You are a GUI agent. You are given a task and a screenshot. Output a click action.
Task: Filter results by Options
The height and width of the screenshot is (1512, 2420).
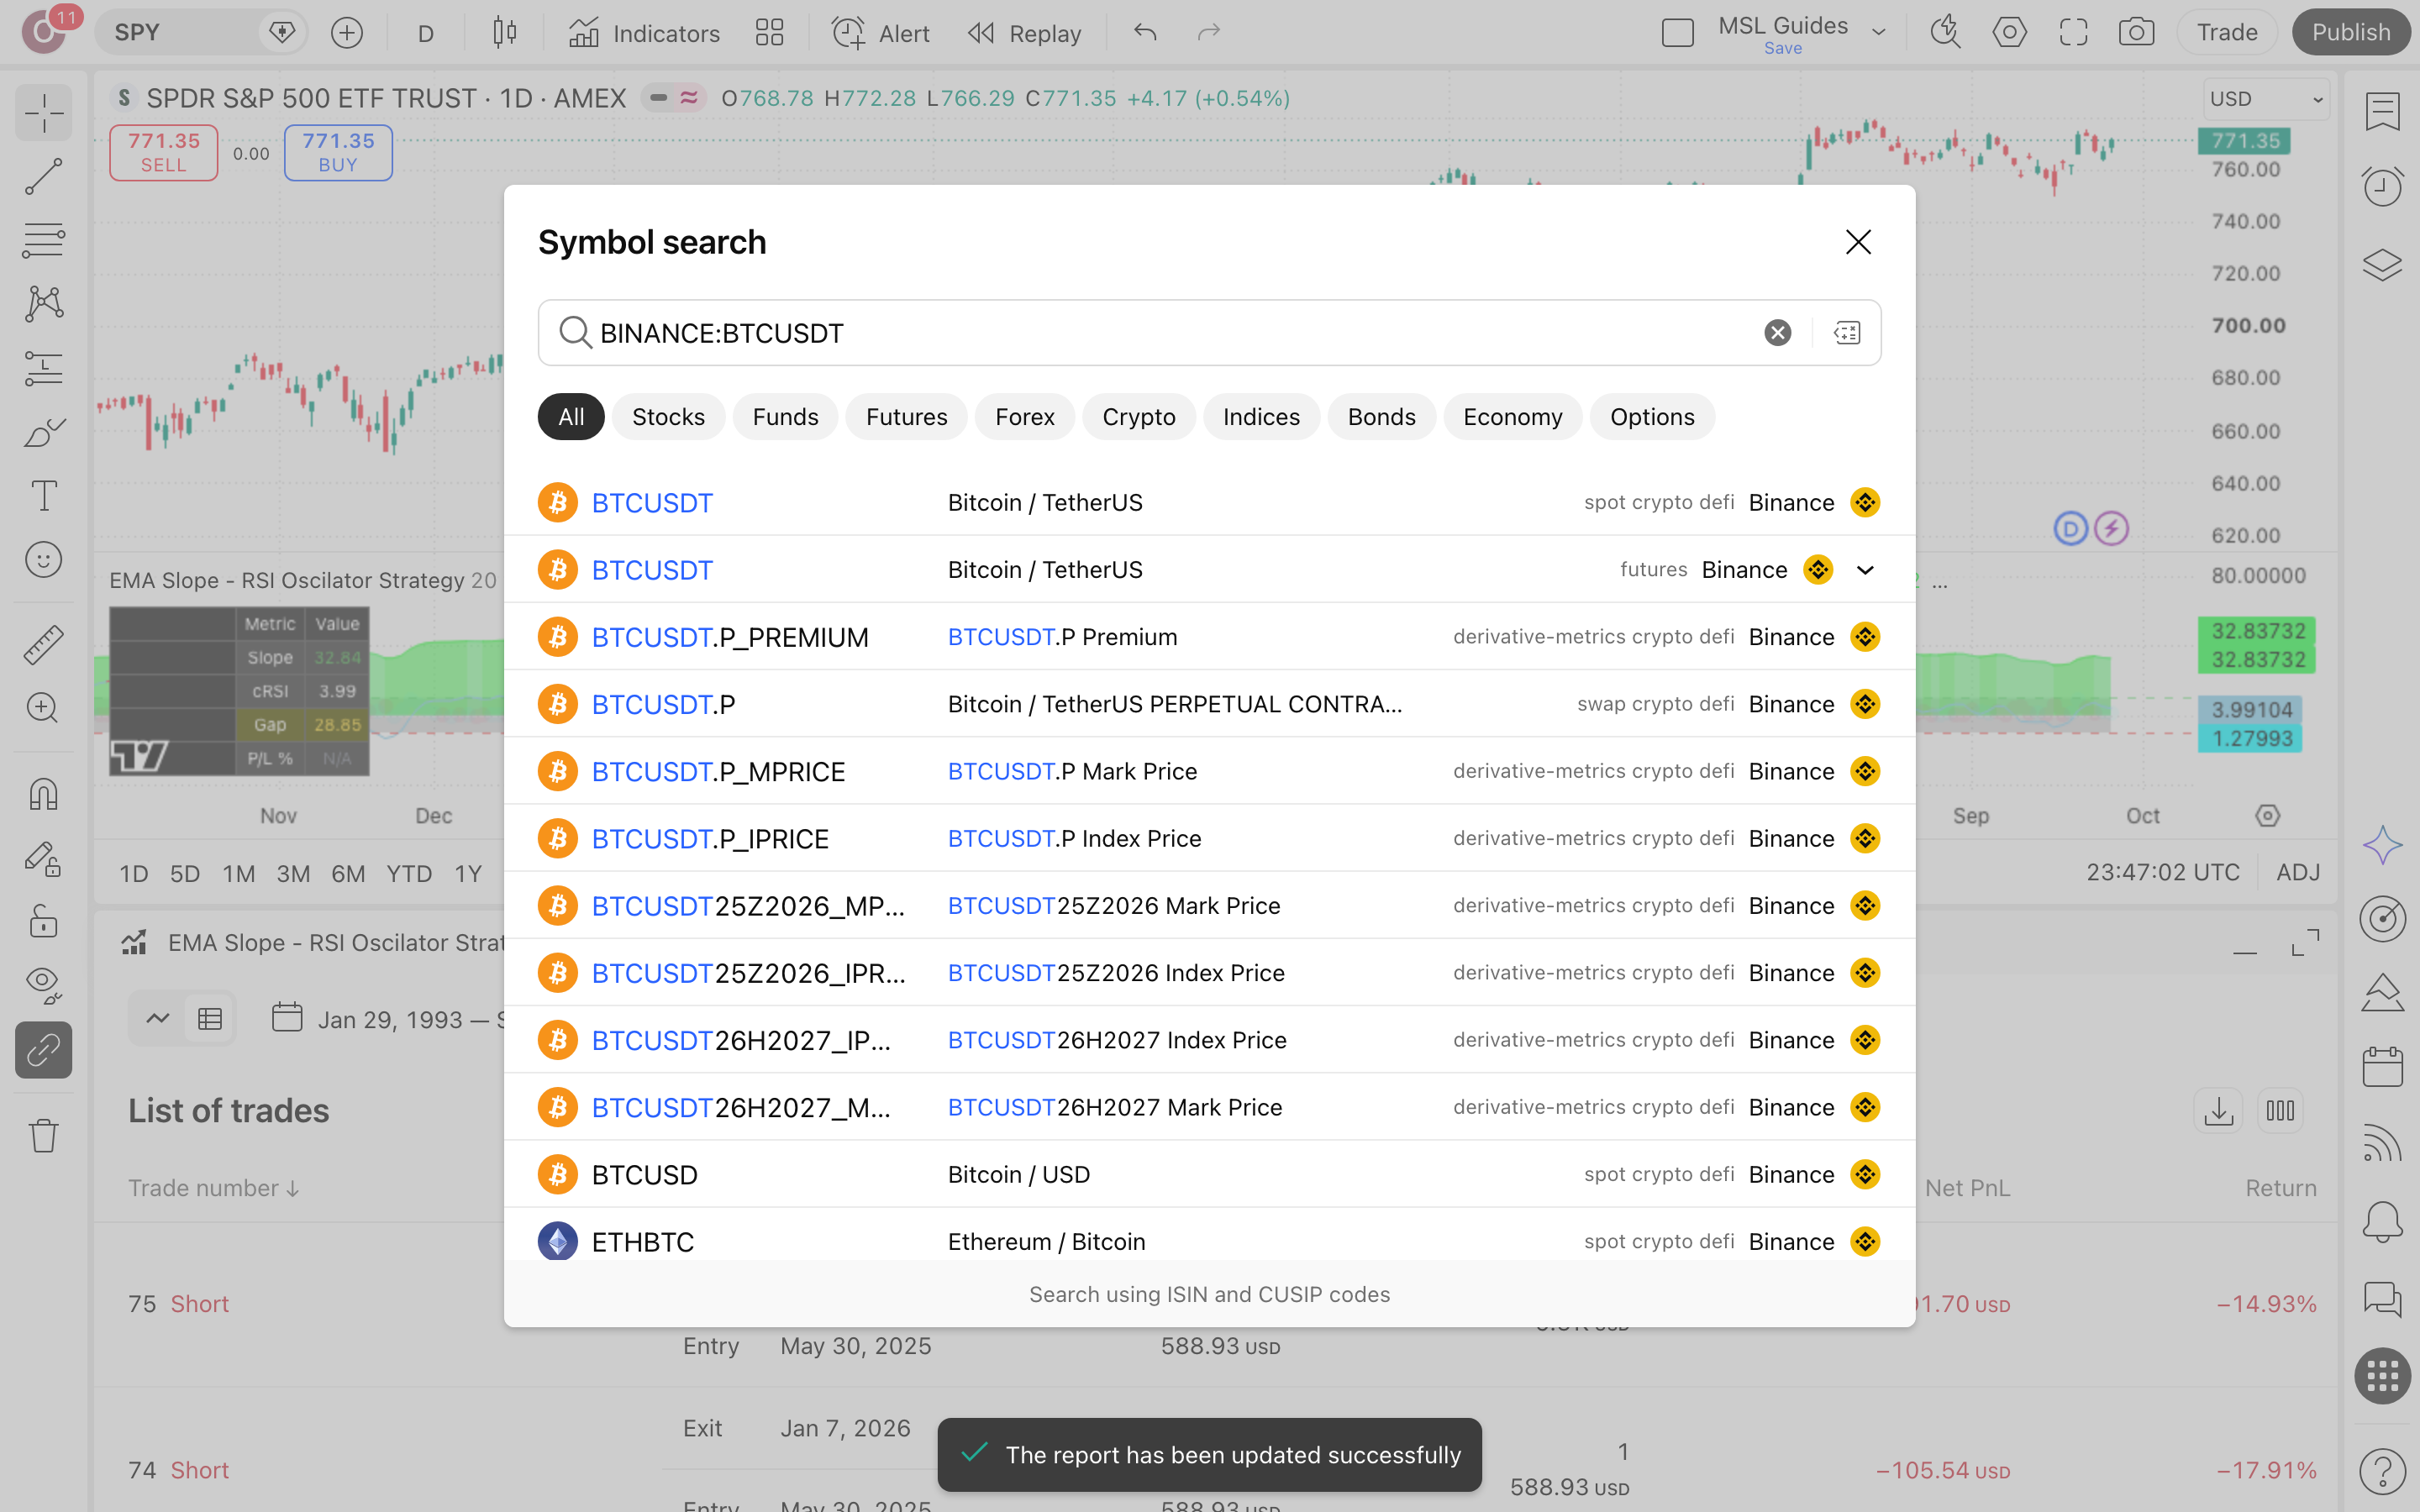pyautogui.click(x=1652, y=417)
